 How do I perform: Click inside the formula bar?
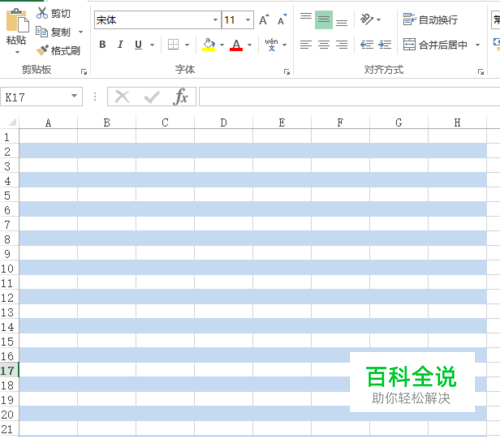click(x=349, y=97)
